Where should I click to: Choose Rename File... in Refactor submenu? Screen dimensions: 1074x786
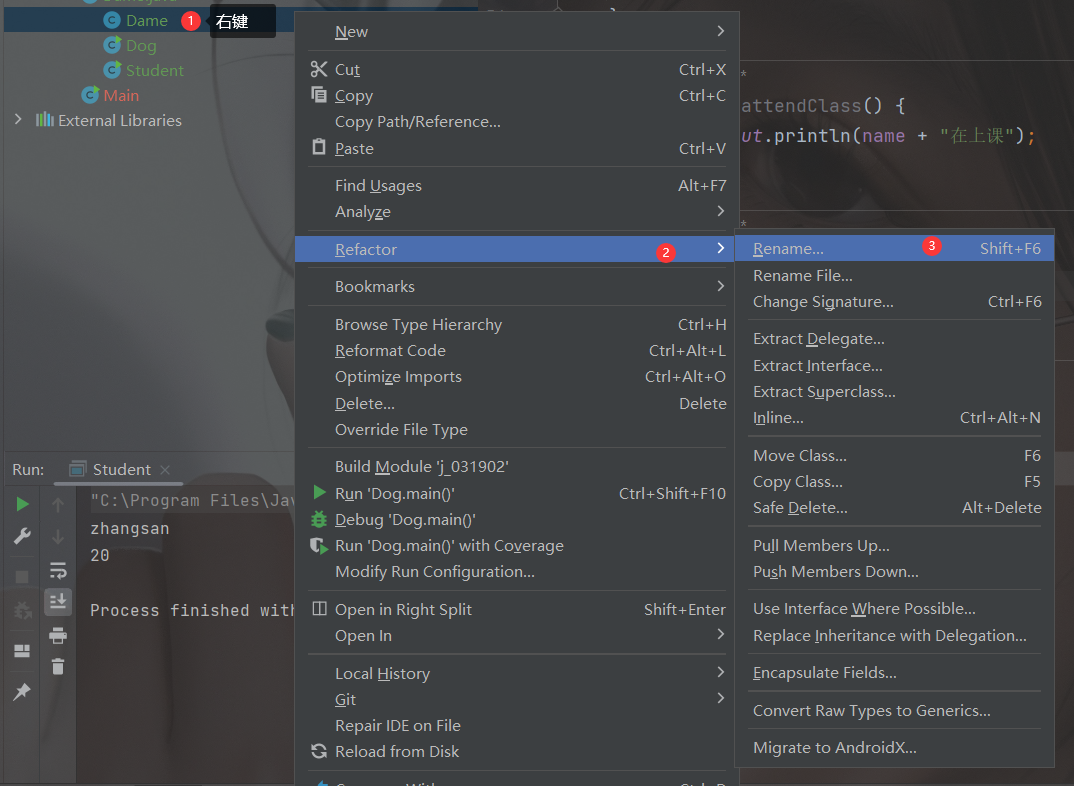[x=894, y=275]
